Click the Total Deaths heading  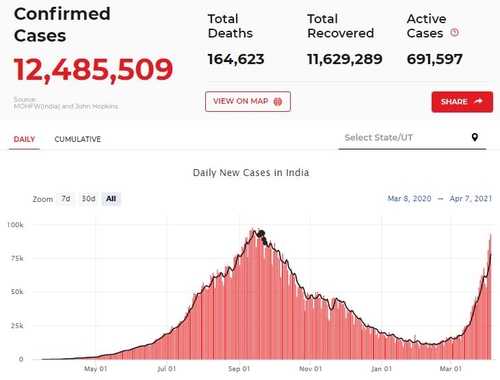[x=230, y=26]
